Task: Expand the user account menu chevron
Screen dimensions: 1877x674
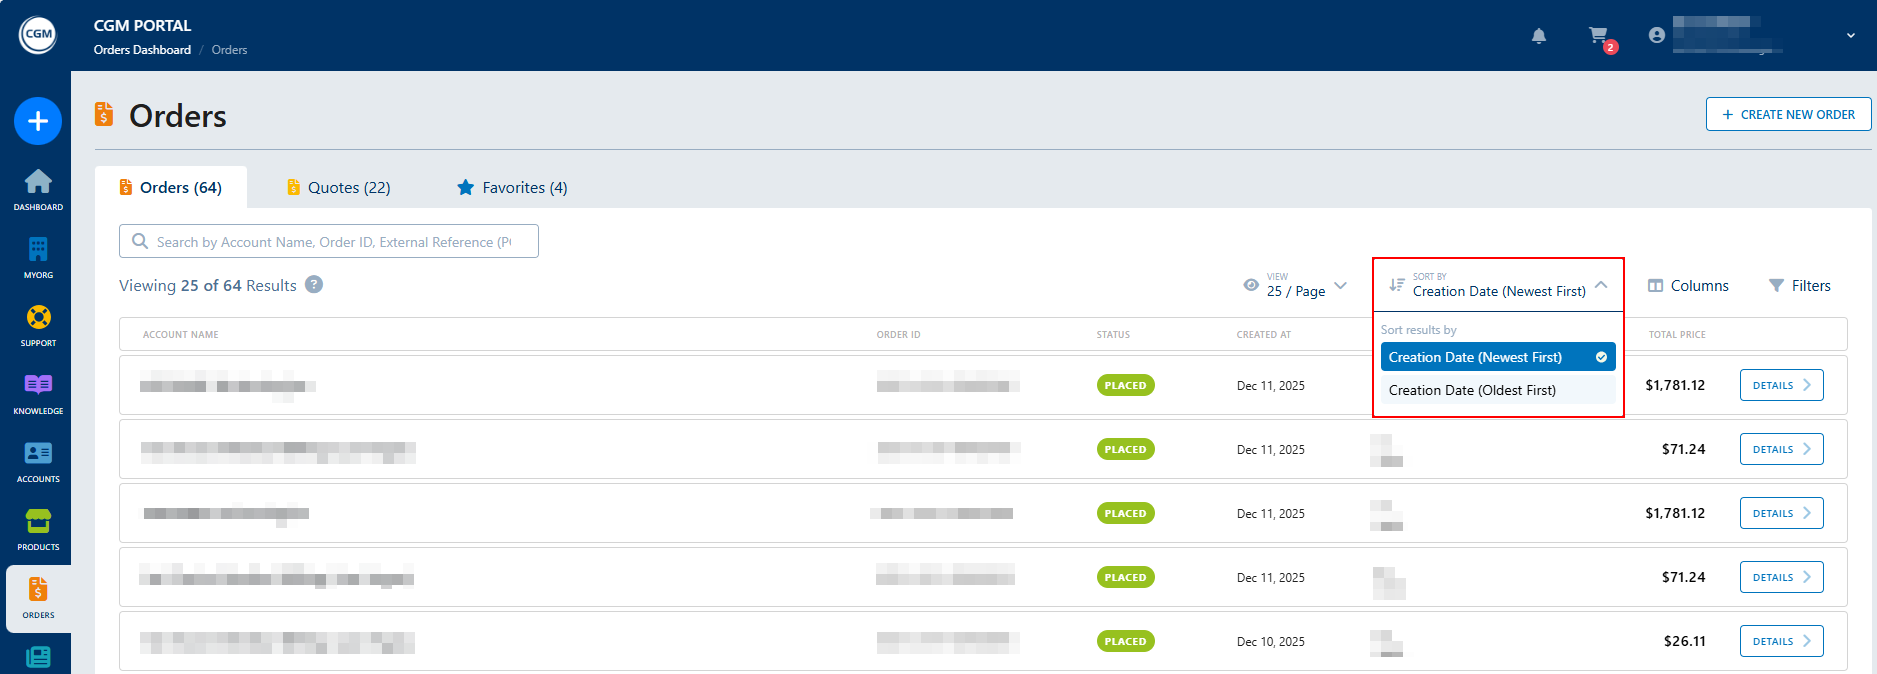Action: 1850,36
